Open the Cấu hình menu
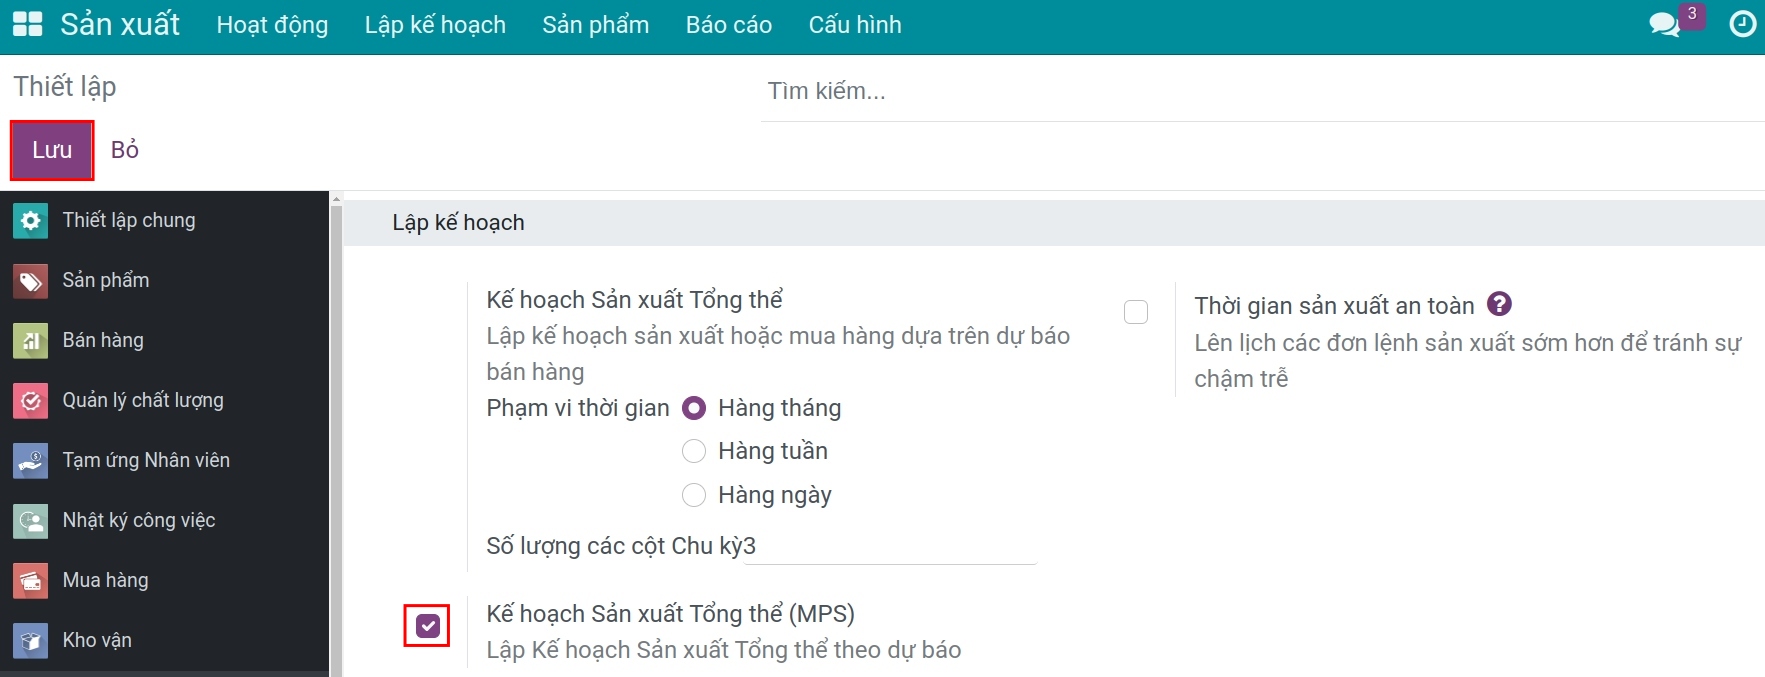Image resolution: width=1765 pixels, height=677 pixels. [x=855, y=25]
